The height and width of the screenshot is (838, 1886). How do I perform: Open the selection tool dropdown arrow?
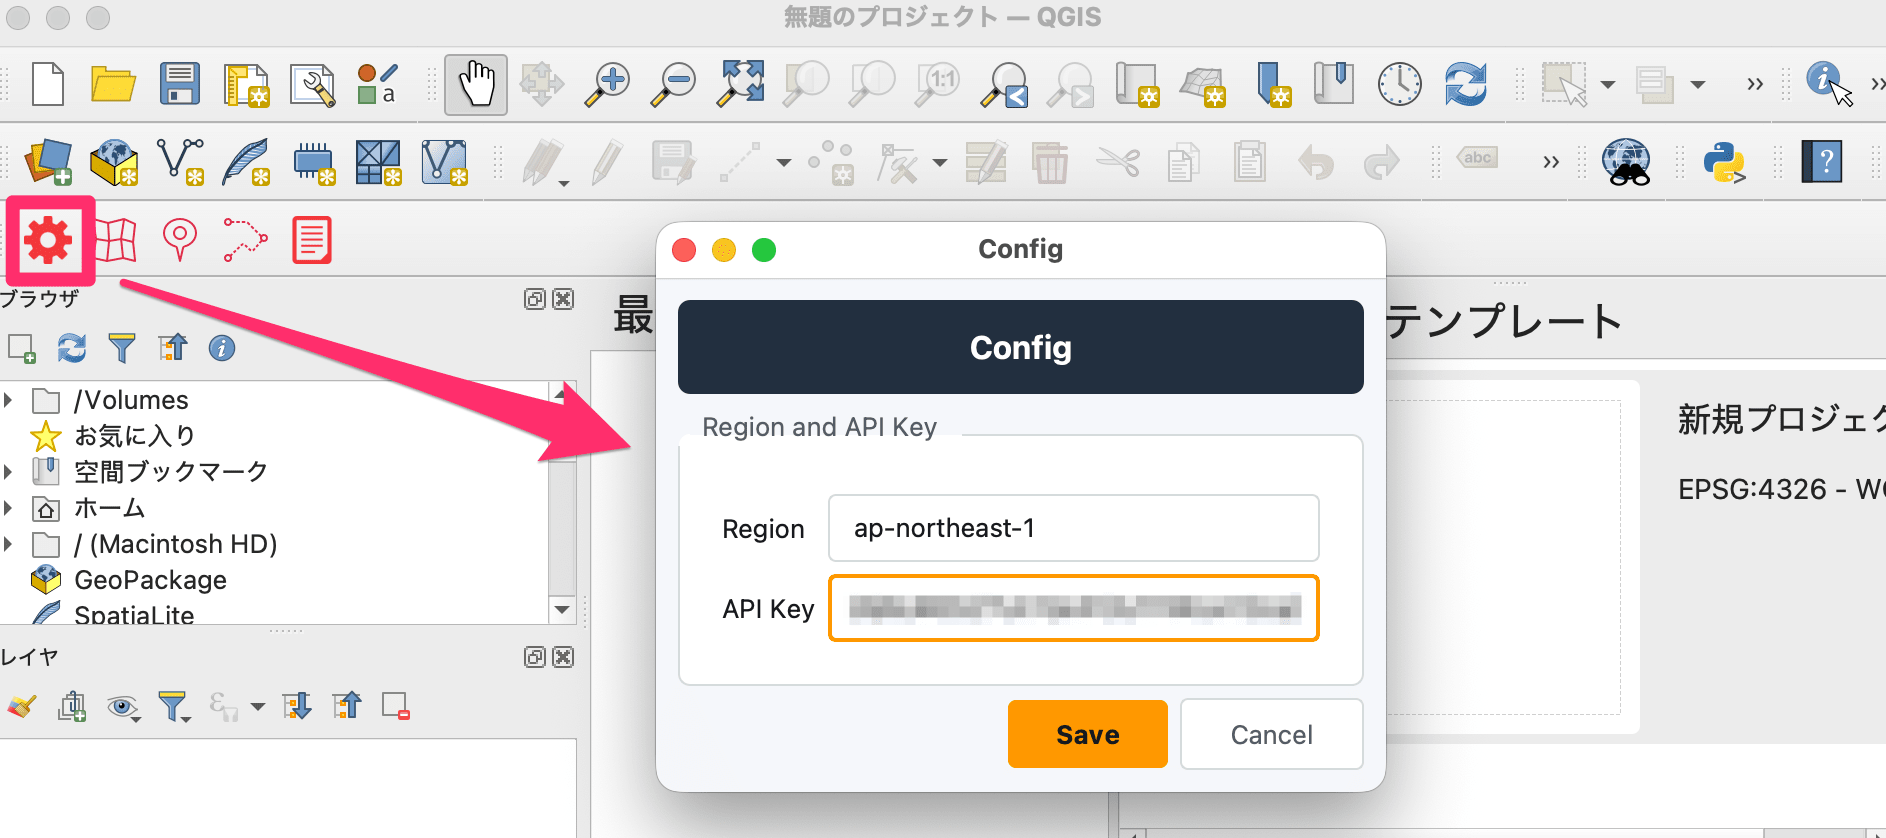[1608, 85]
